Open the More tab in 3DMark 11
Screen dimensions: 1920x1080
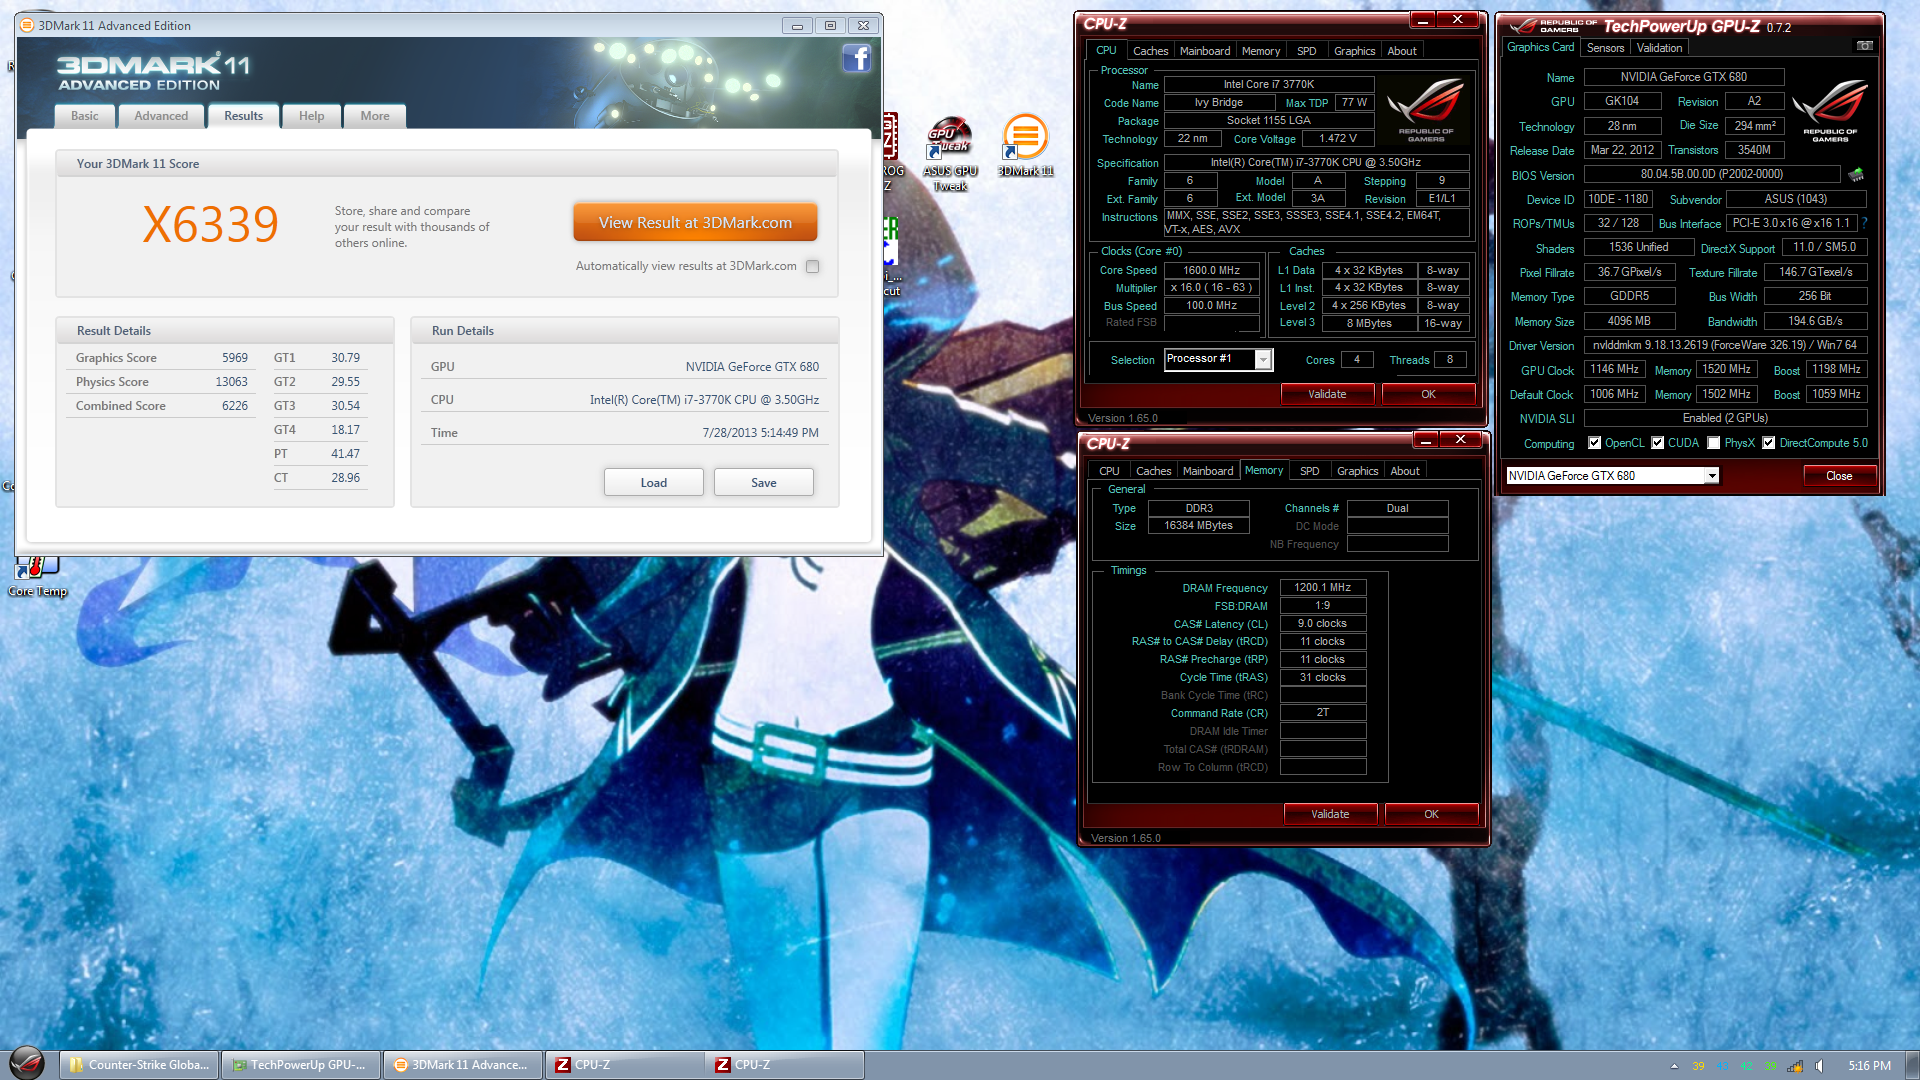tap(375, 116)
